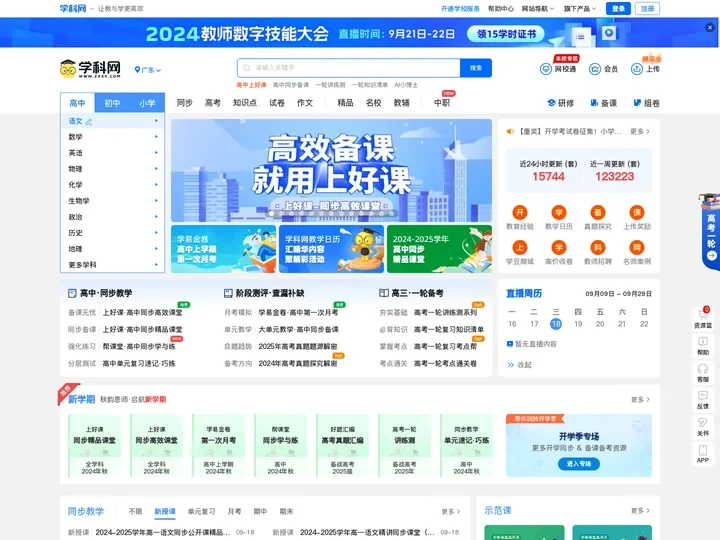Click 领15学时证书 banner button

[506, 34]
